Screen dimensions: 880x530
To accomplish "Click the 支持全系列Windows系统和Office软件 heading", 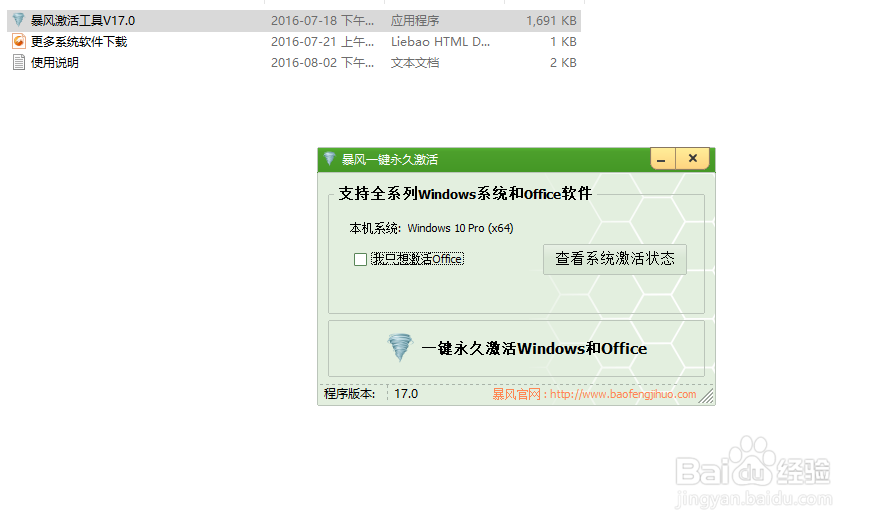I will 465,194.
